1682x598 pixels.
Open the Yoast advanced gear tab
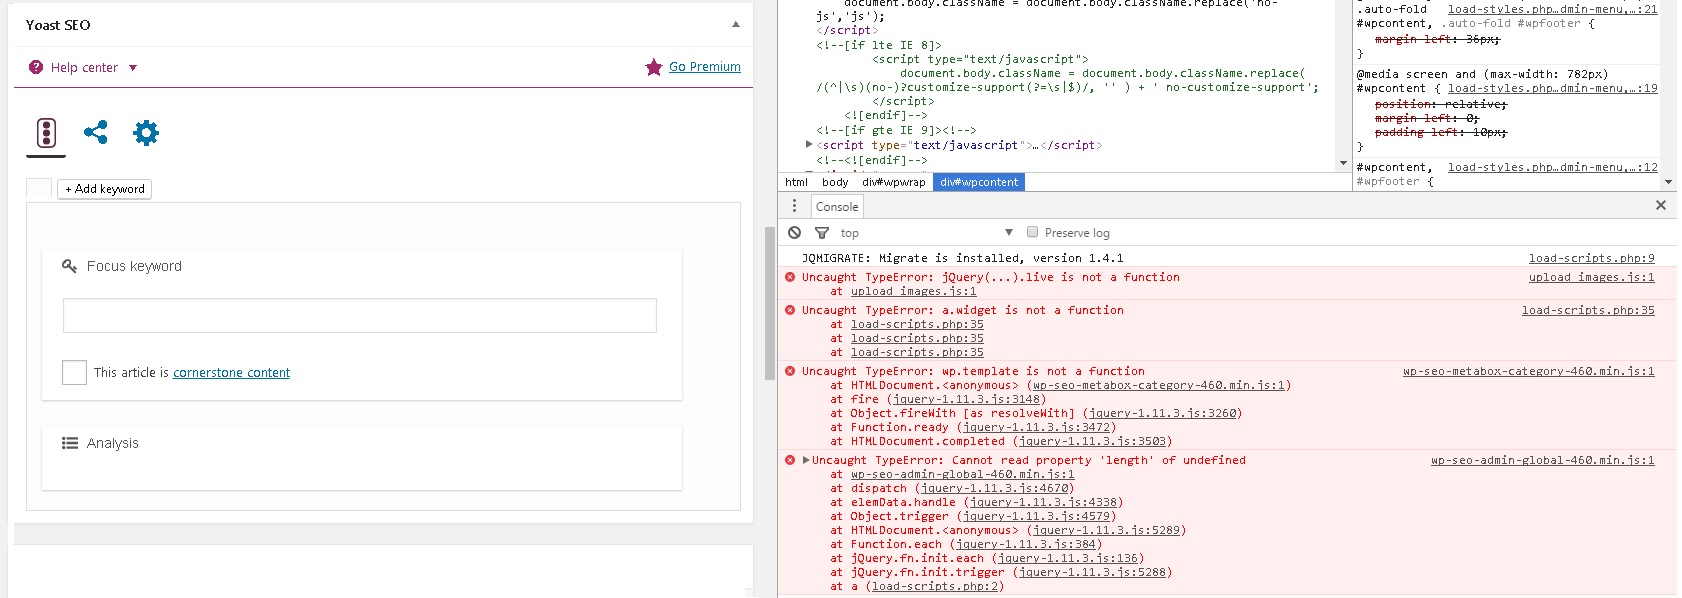coord(146,133)
